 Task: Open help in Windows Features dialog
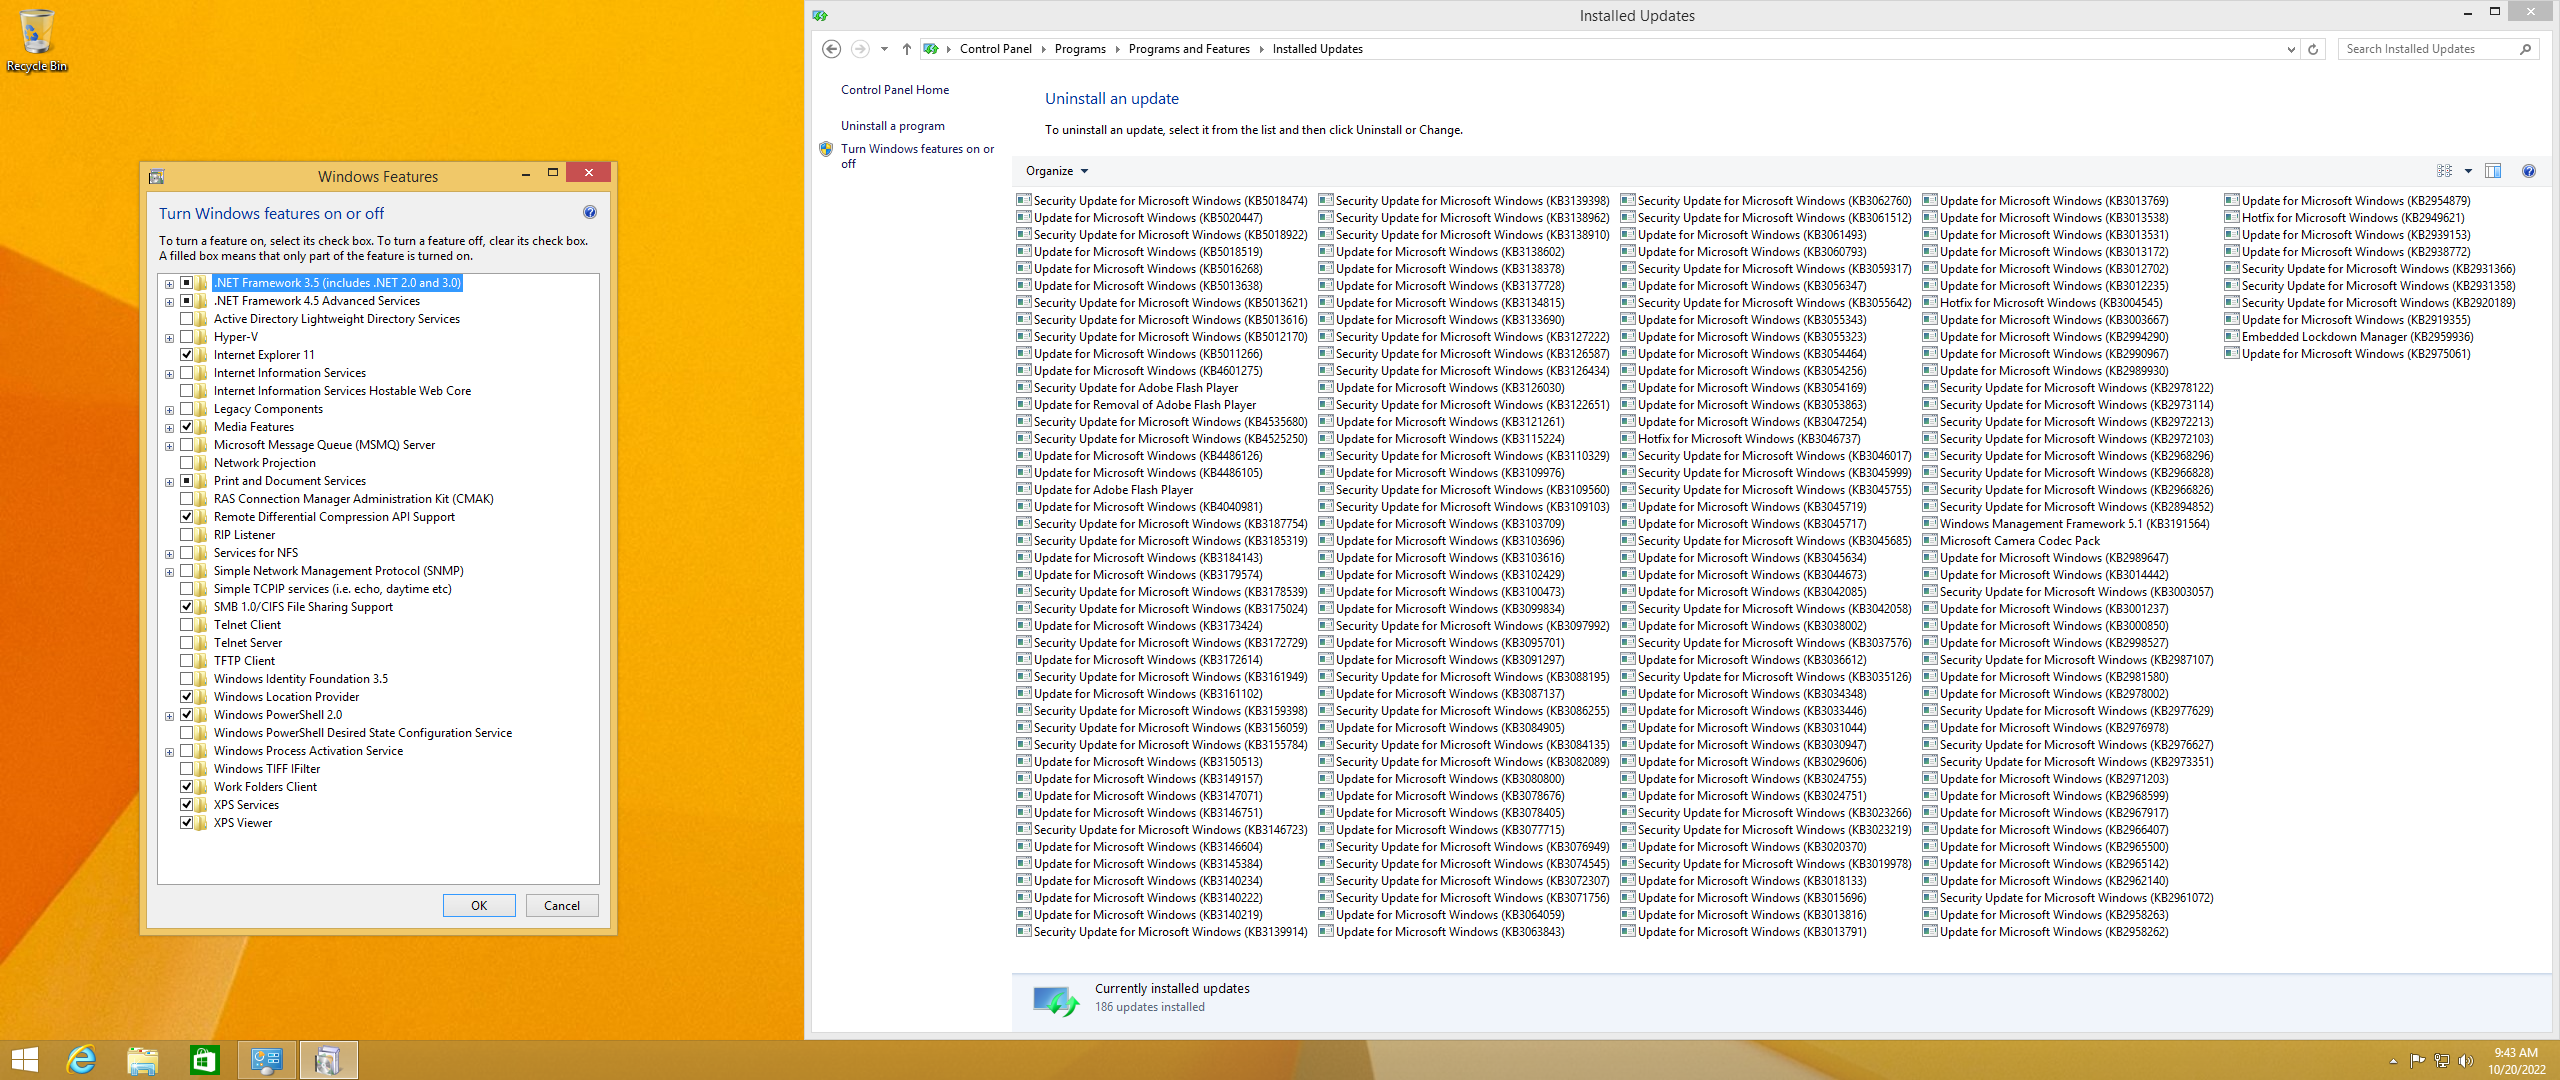[x=590, y=212]
